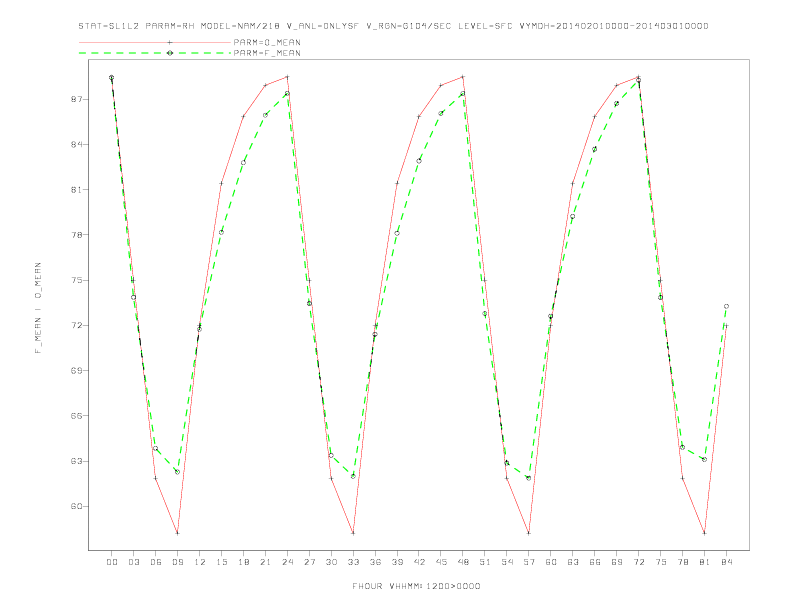Screen dimensions: 792x612
Task: Click the x-axis title FHOUR VHHMM:1200>0000
Action: tap(416, 586)
